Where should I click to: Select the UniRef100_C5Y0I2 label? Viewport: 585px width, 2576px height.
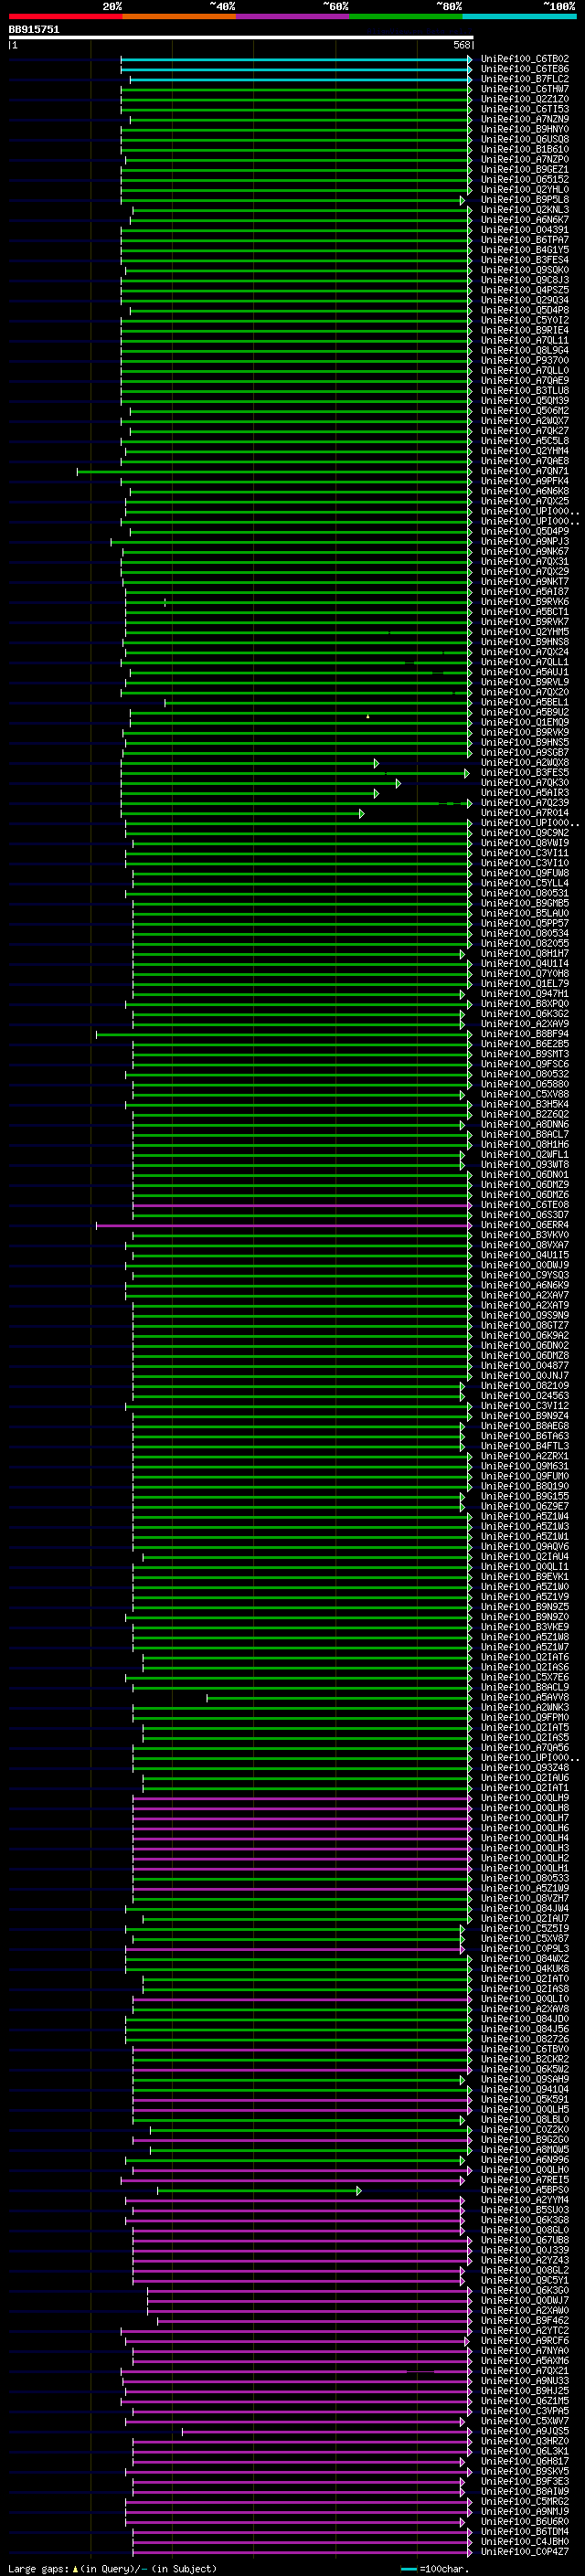point(525,320)
